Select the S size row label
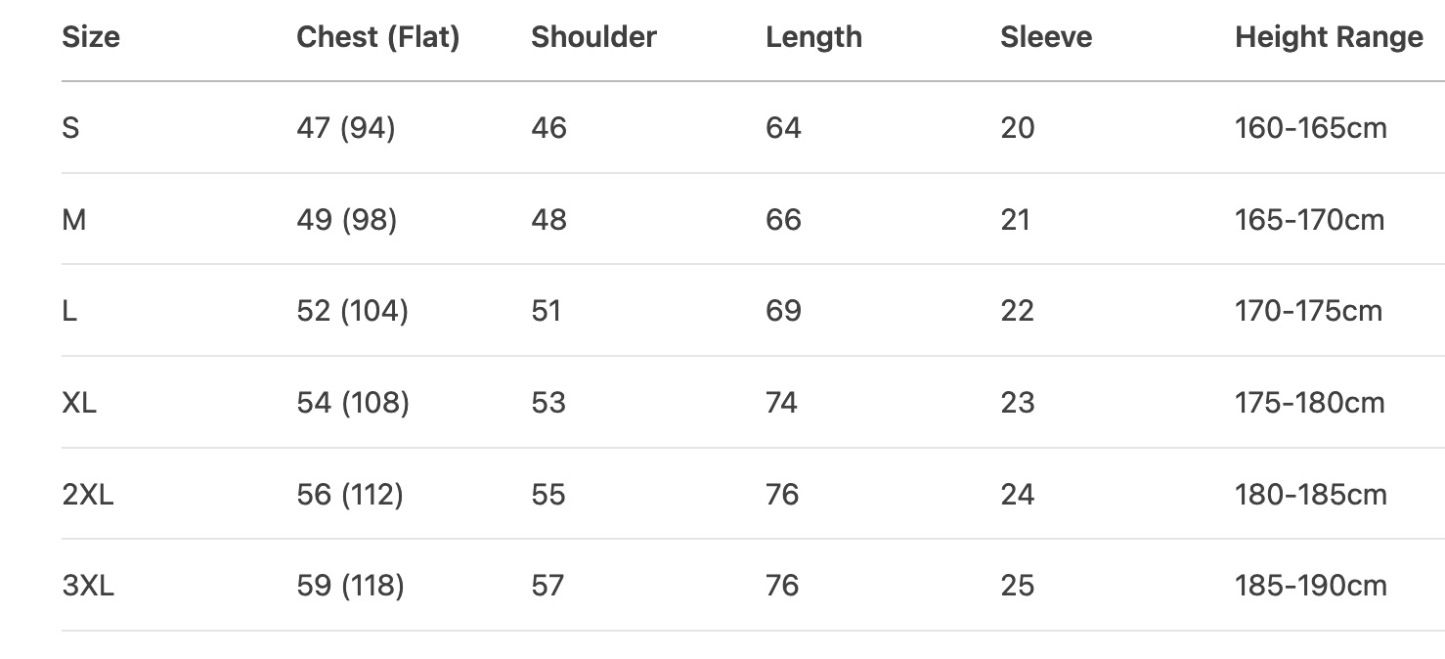The height and width of the screenshot is (659, 1445). point(71,129)
